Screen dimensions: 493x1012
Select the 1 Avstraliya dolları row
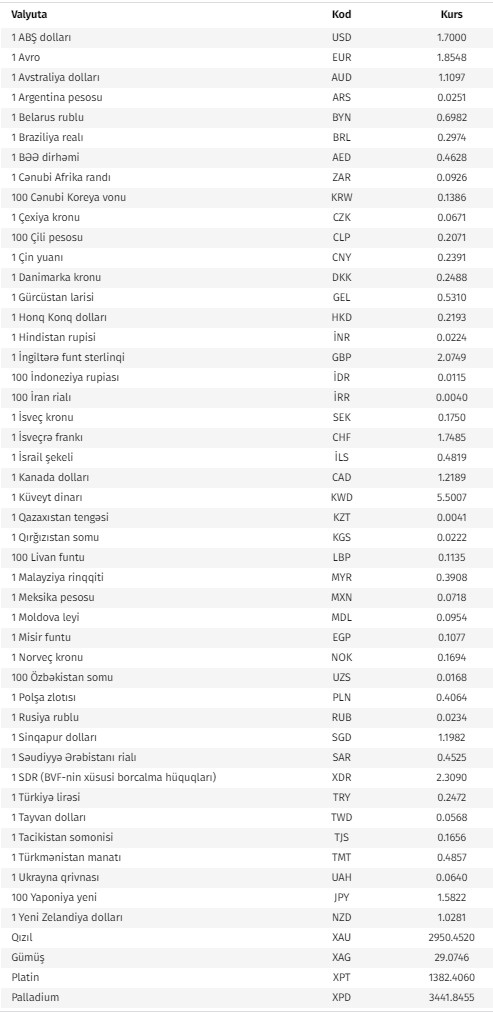[x=246, y=77]
